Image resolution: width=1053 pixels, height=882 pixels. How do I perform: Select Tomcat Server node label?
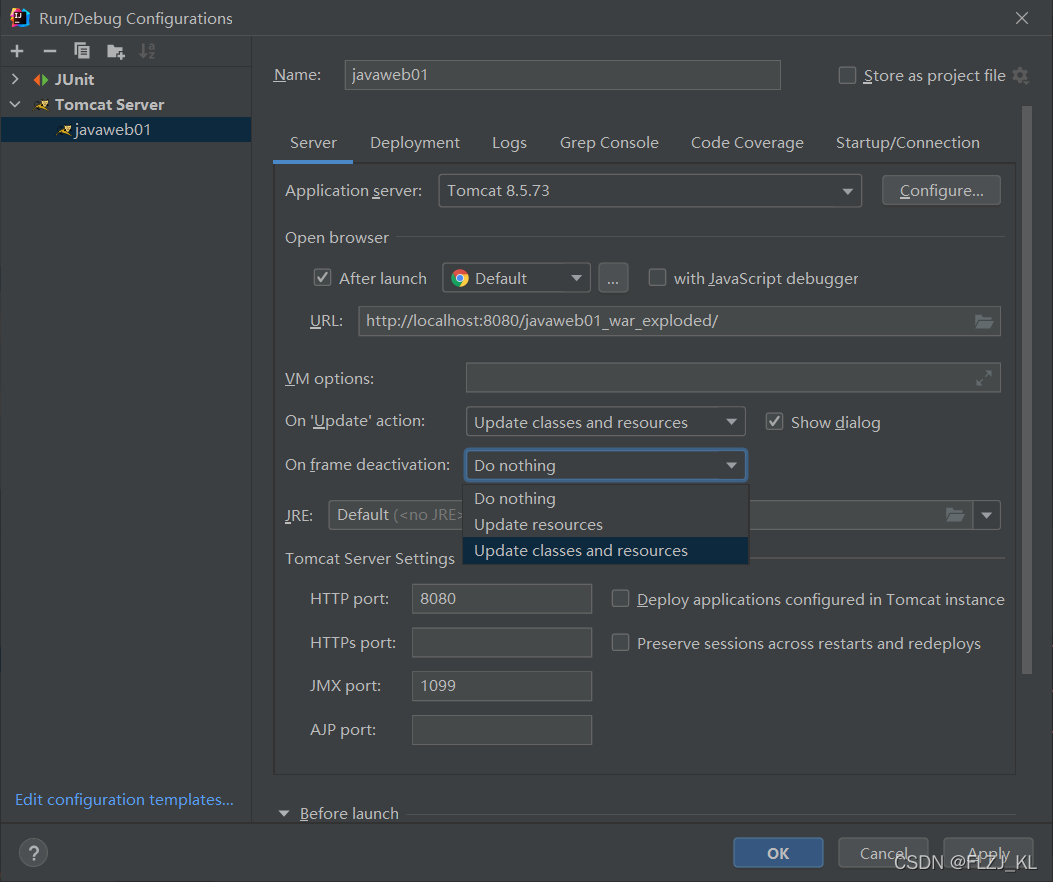(109, 105)
